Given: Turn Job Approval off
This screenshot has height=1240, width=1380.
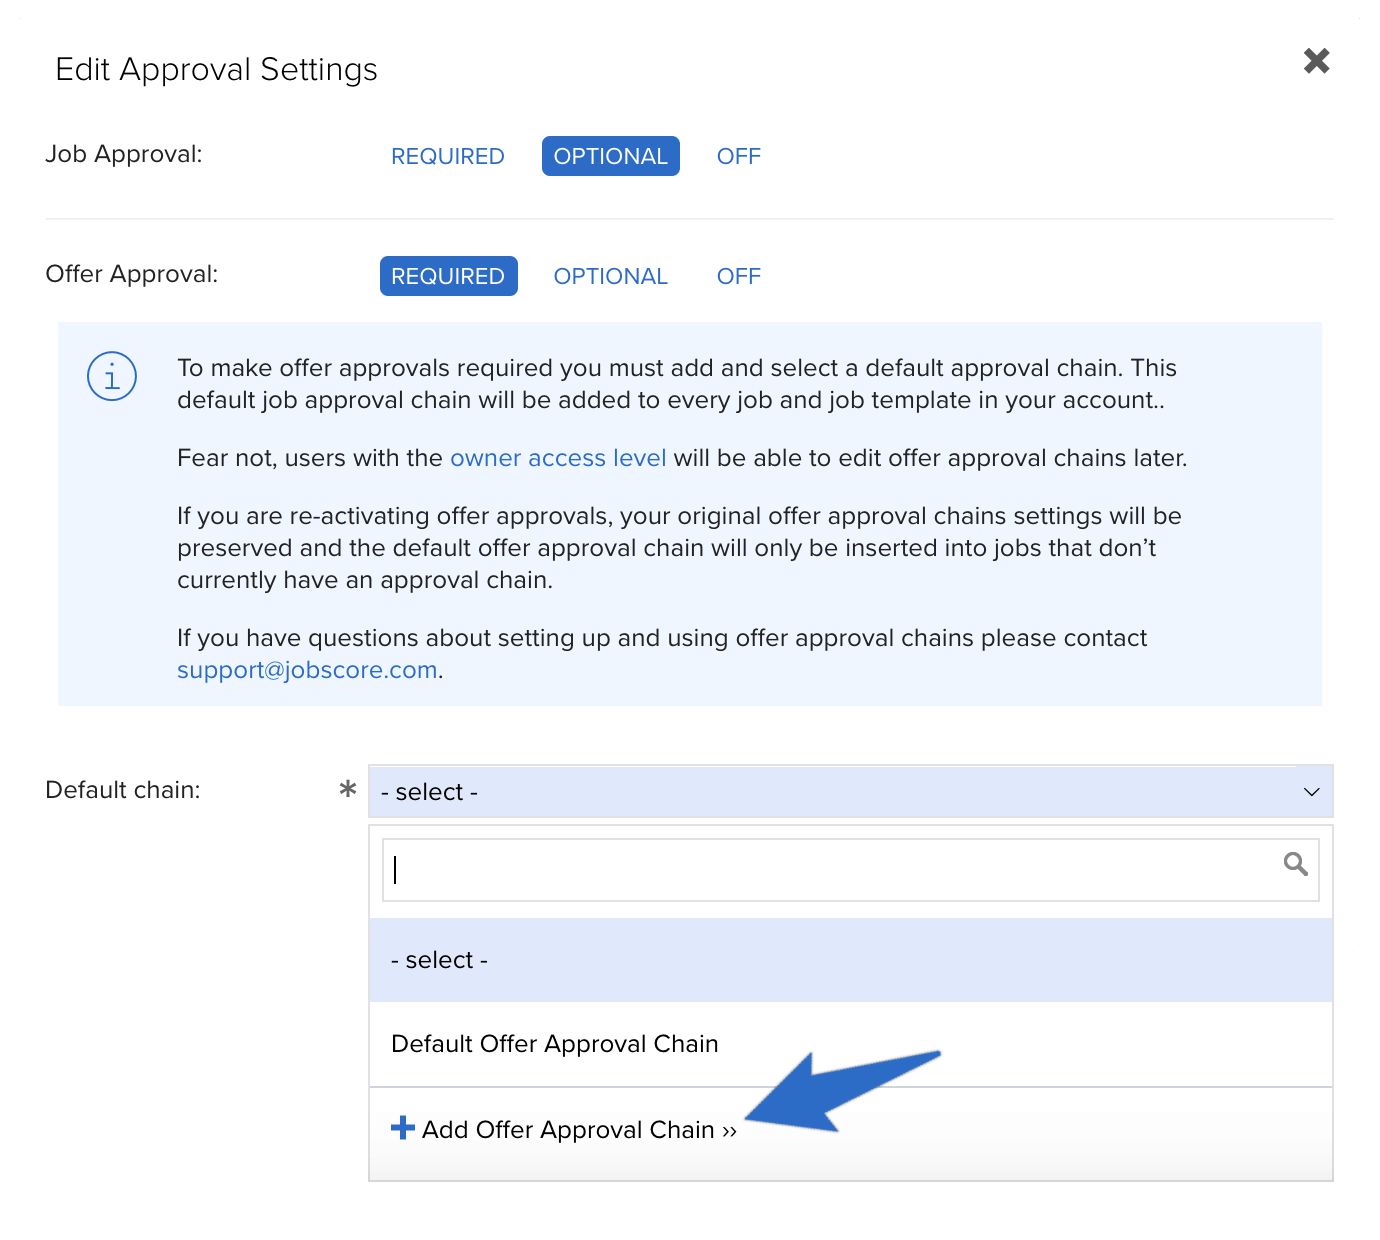Looking at the screenshot, I should 739,156.
